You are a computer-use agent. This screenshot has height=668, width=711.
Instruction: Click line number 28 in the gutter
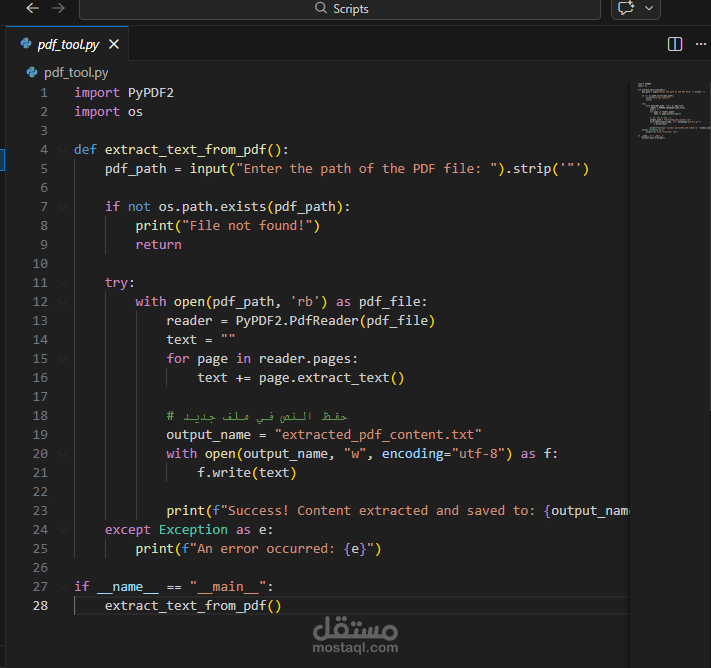tap(40, 606)
